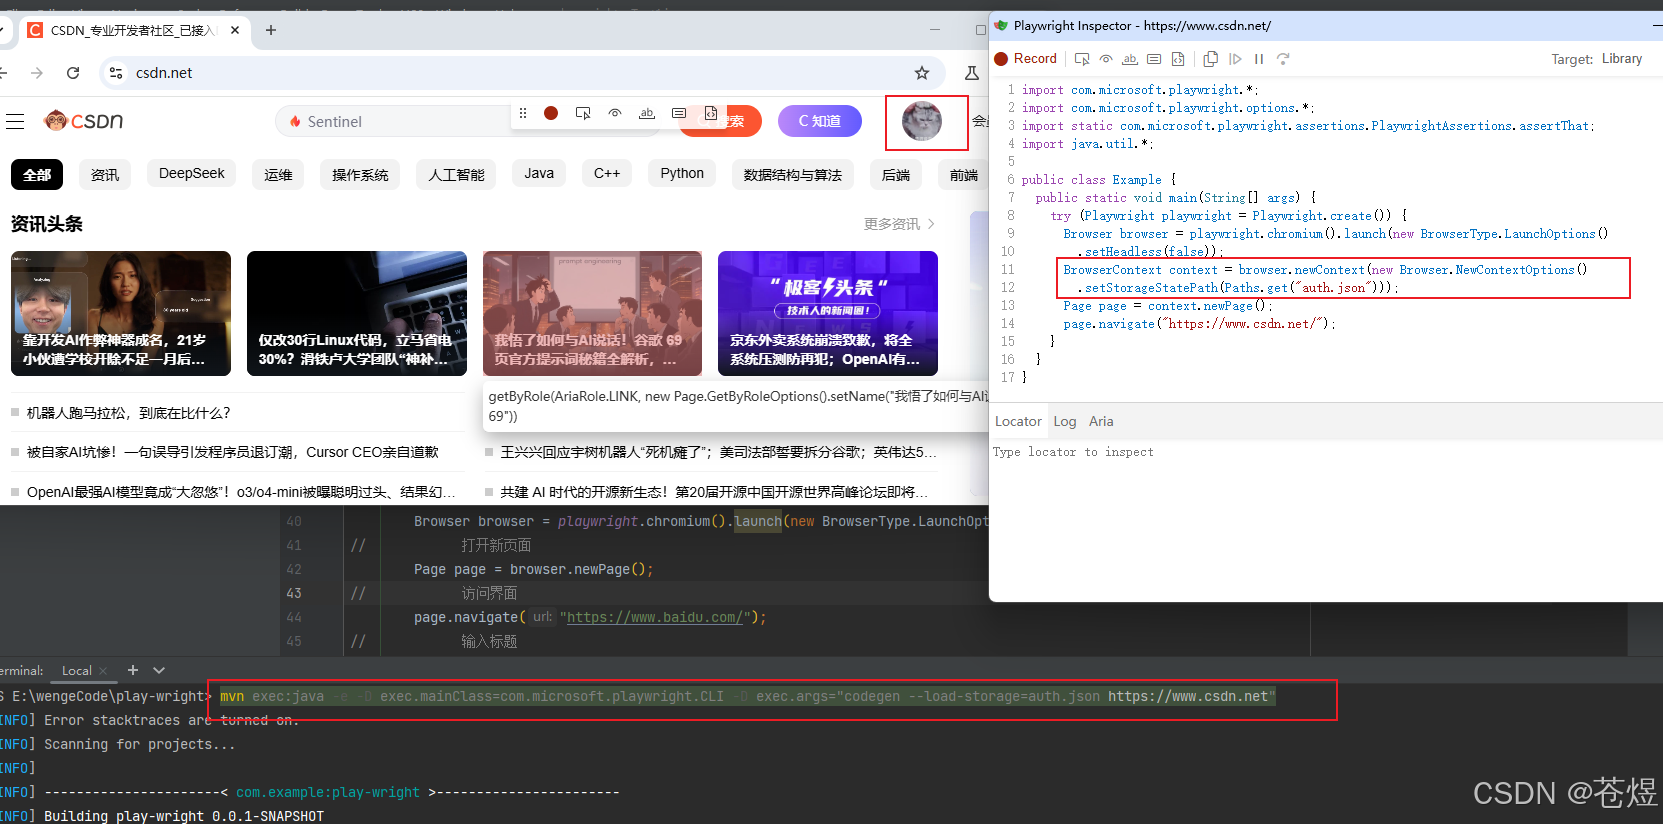Expand terminal options chevron dropdown
Image resolution: width=1663 pixels, height=824 pixels.
coord(159,670)
